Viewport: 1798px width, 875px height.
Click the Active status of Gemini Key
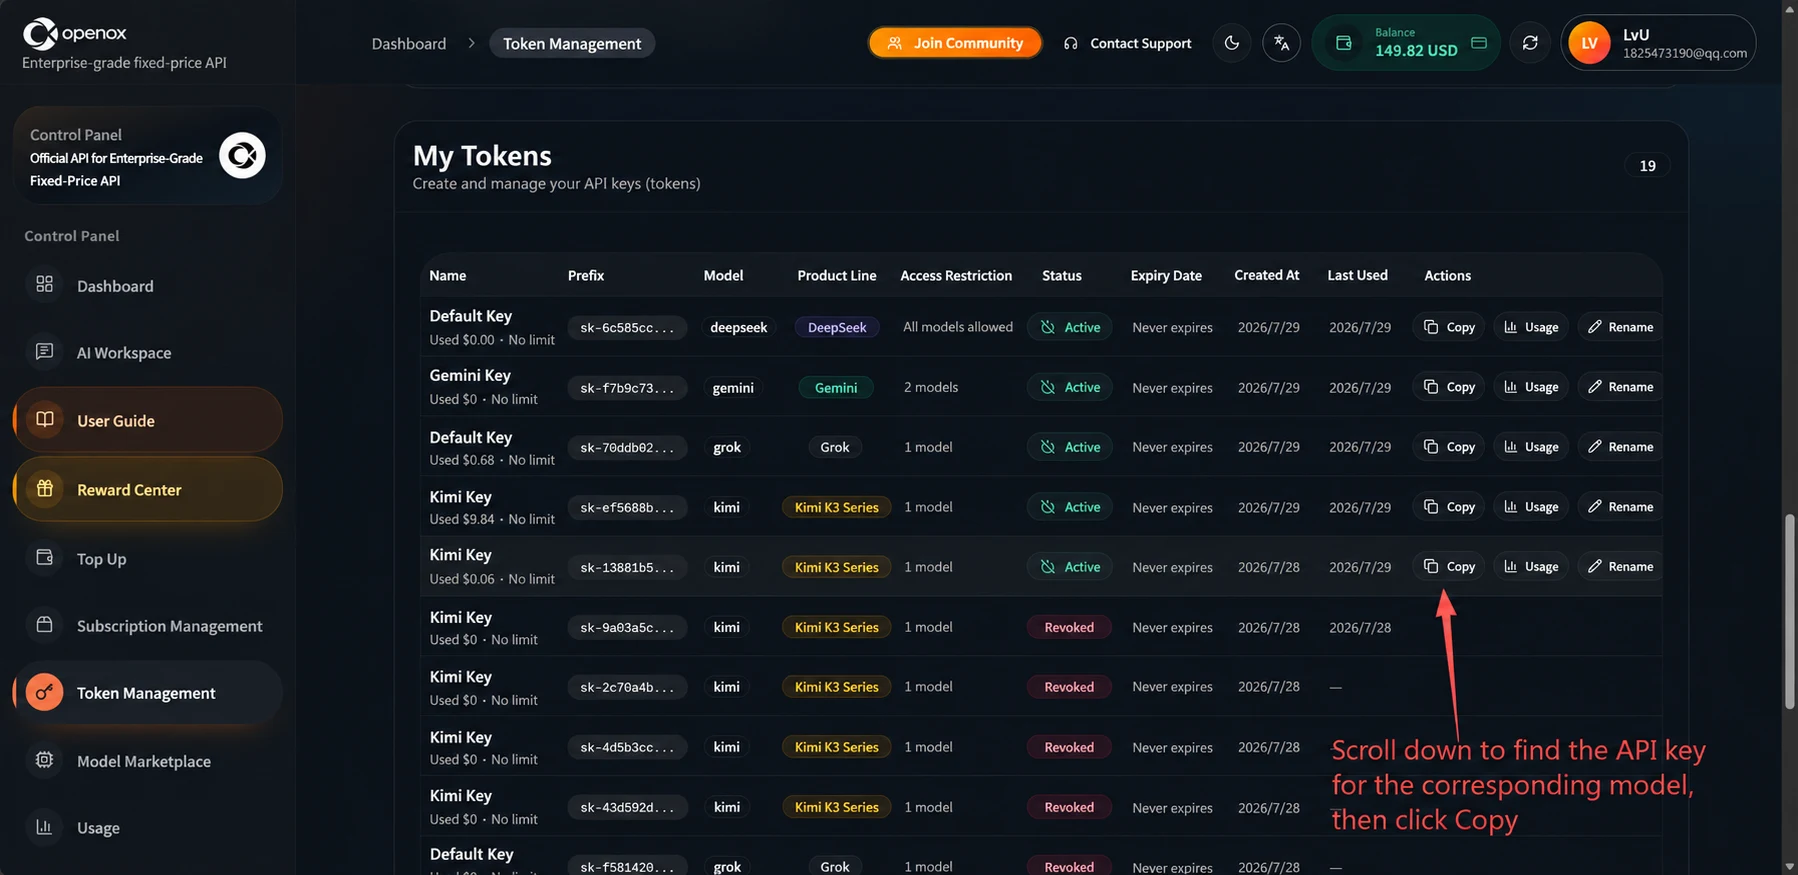click(1070, 387)
